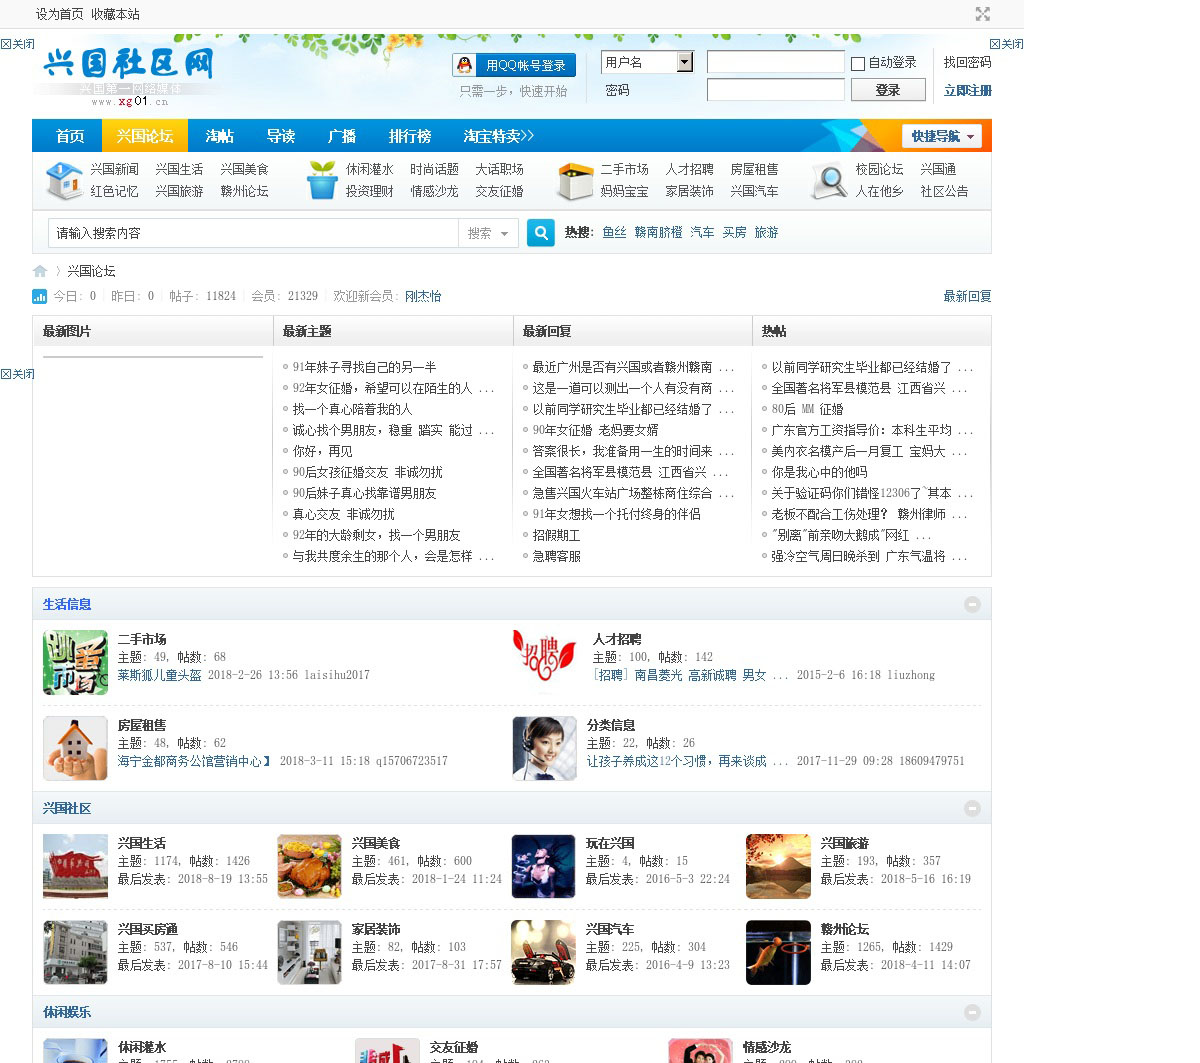
Task: Click the password input field
Action: 775,90
